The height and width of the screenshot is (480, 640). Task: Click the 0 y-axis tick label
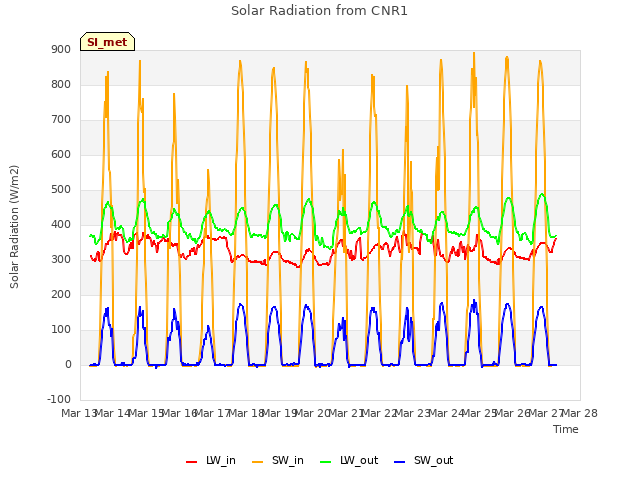(x=68, y=364)
